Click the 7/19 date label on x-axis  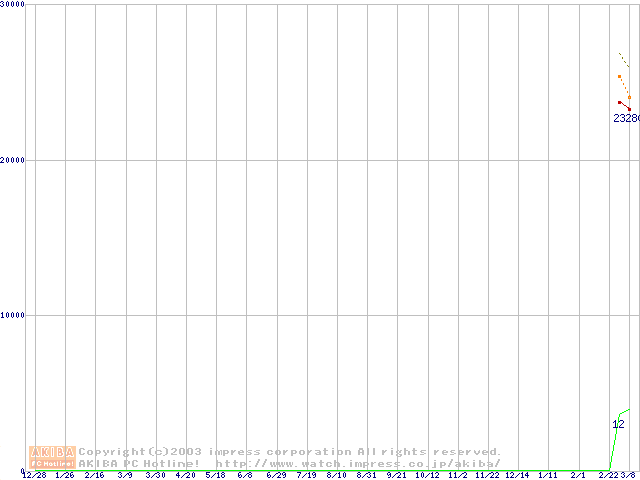coord(307,475)
